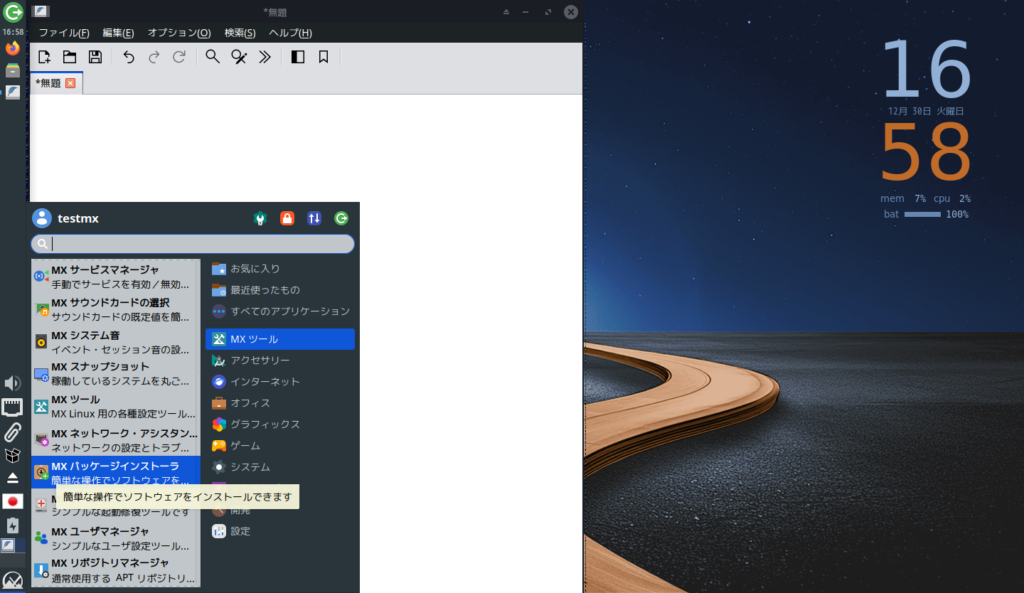Click the New Document toolbar icon
This screenshot has width=1024, height=593.
point(44,57)
